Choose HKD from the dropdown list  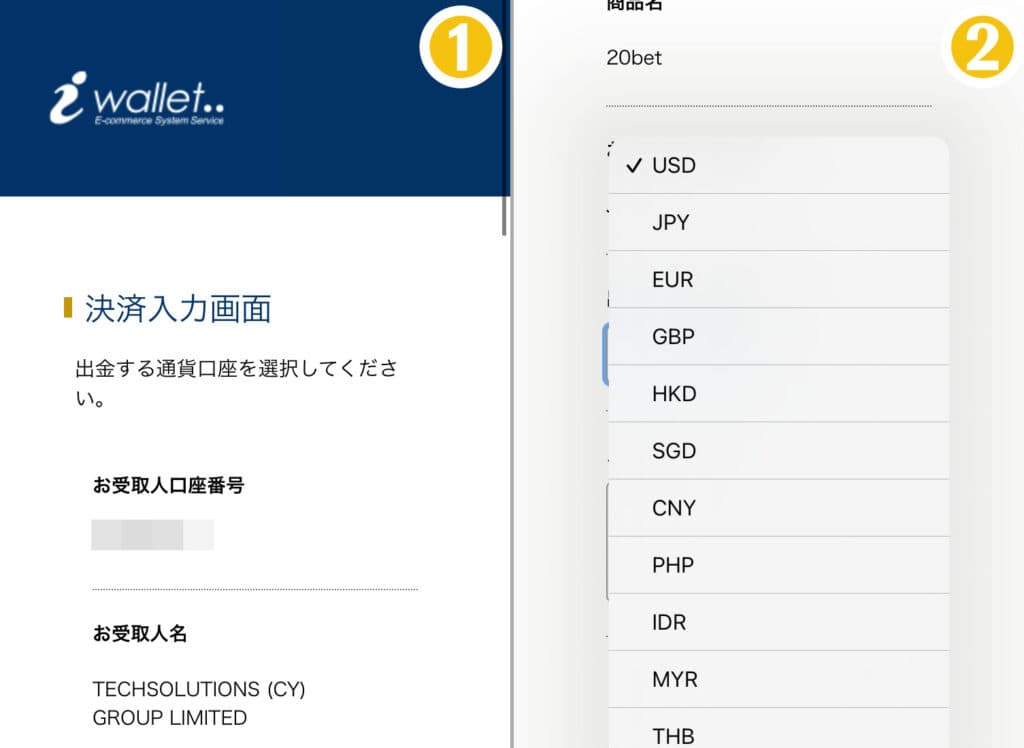tap(778, 394)
